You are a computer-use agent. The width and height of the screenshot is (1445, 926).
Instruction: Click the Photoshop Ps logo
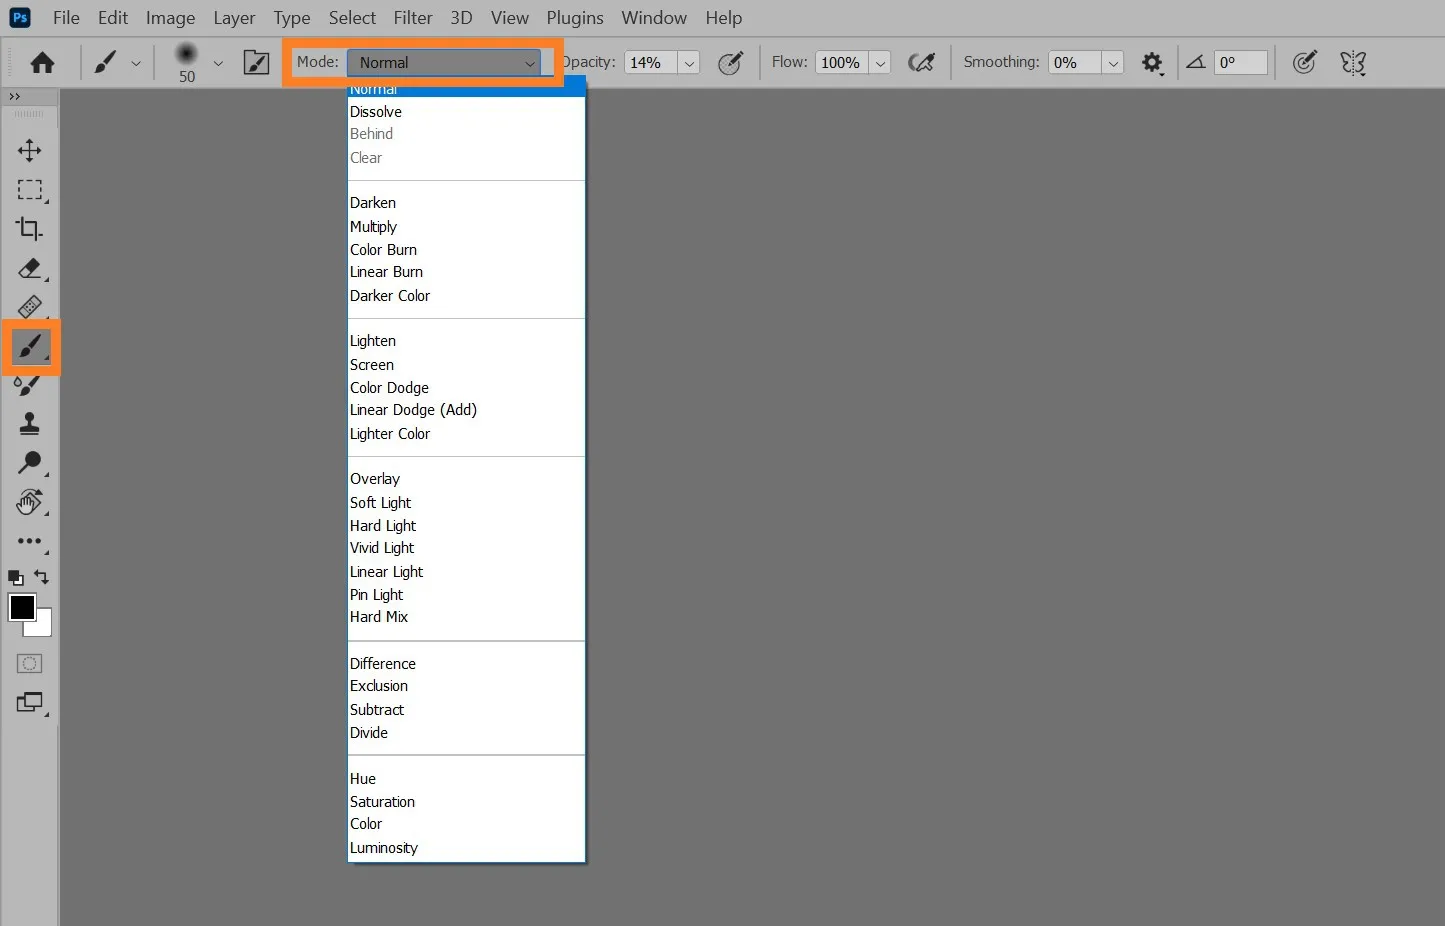pyautogui.click(x=19, y=18)
